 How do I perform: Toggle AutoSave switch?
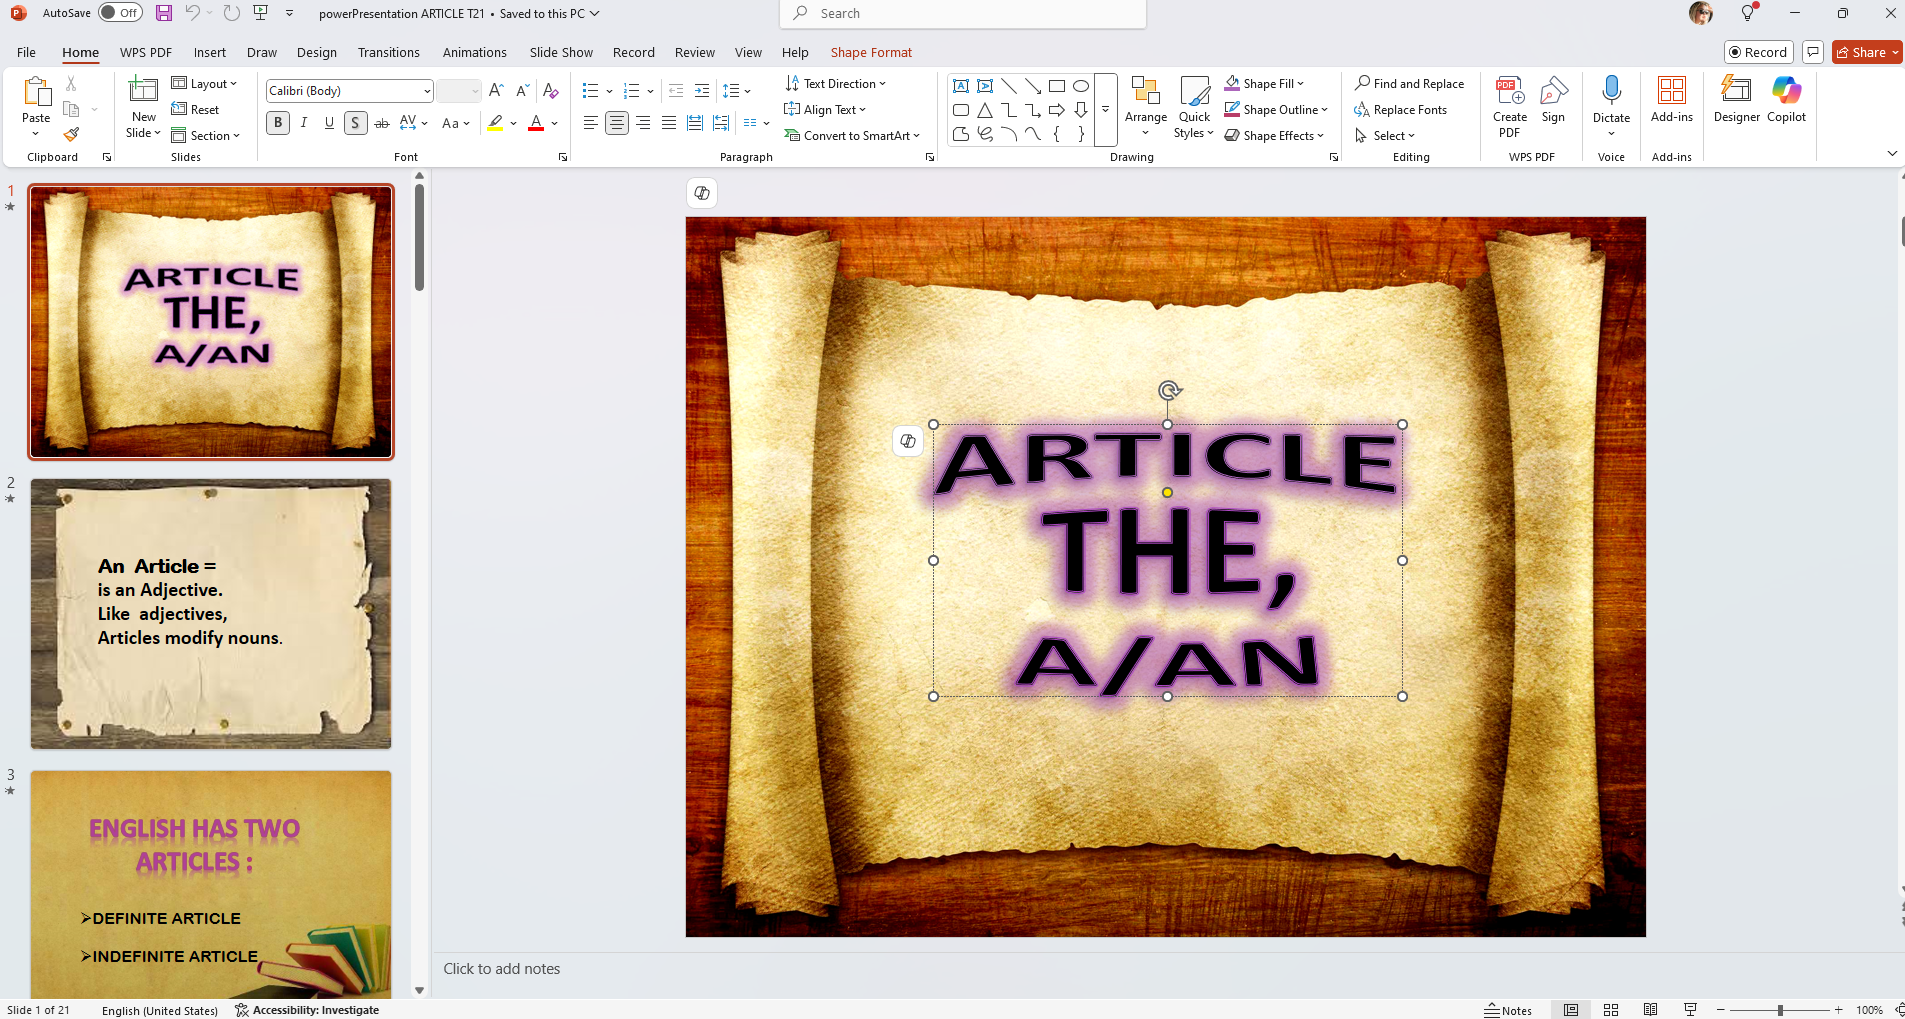click(121, 13)
